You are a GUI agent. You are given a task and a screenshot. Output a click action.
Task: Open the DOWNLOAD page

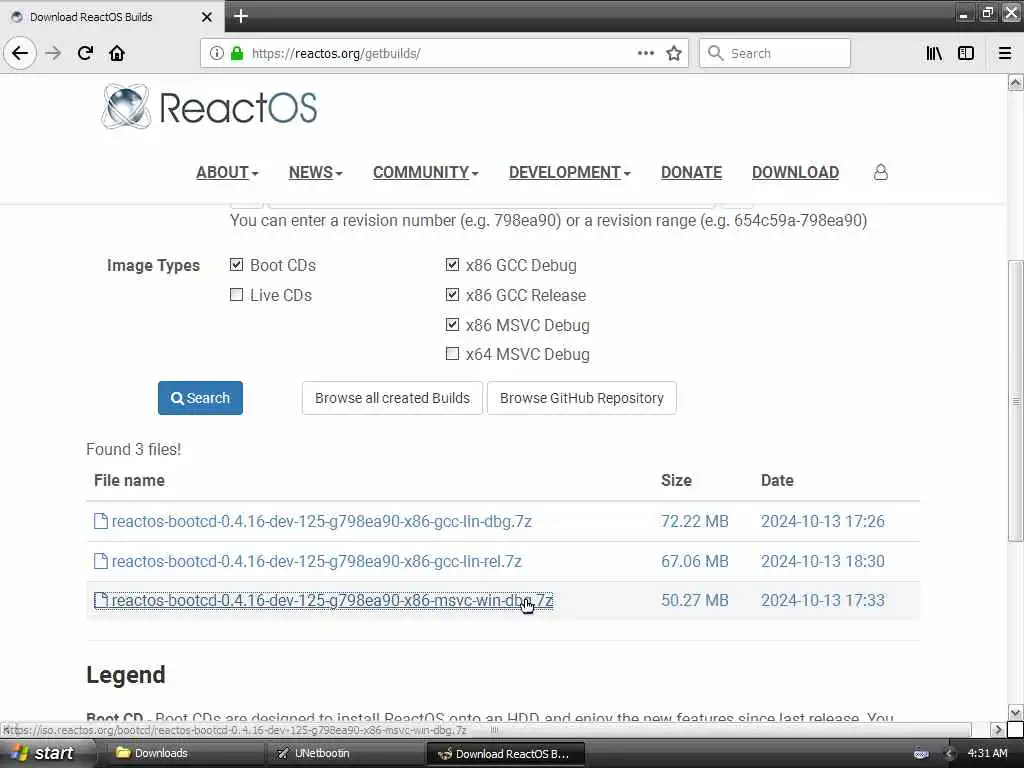[795, 172]
